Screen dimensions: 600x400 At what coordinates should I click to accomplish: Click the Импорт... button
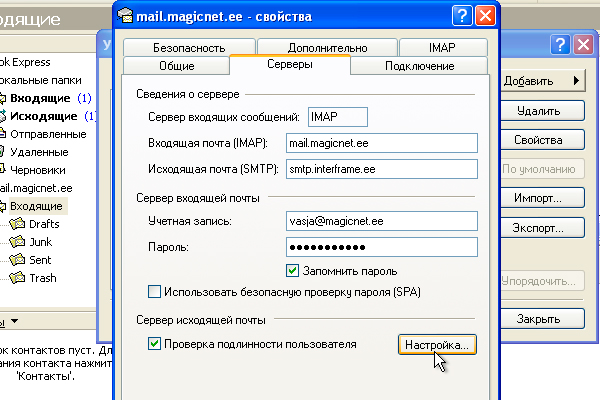pyautogui.click(x=543, y=198)
